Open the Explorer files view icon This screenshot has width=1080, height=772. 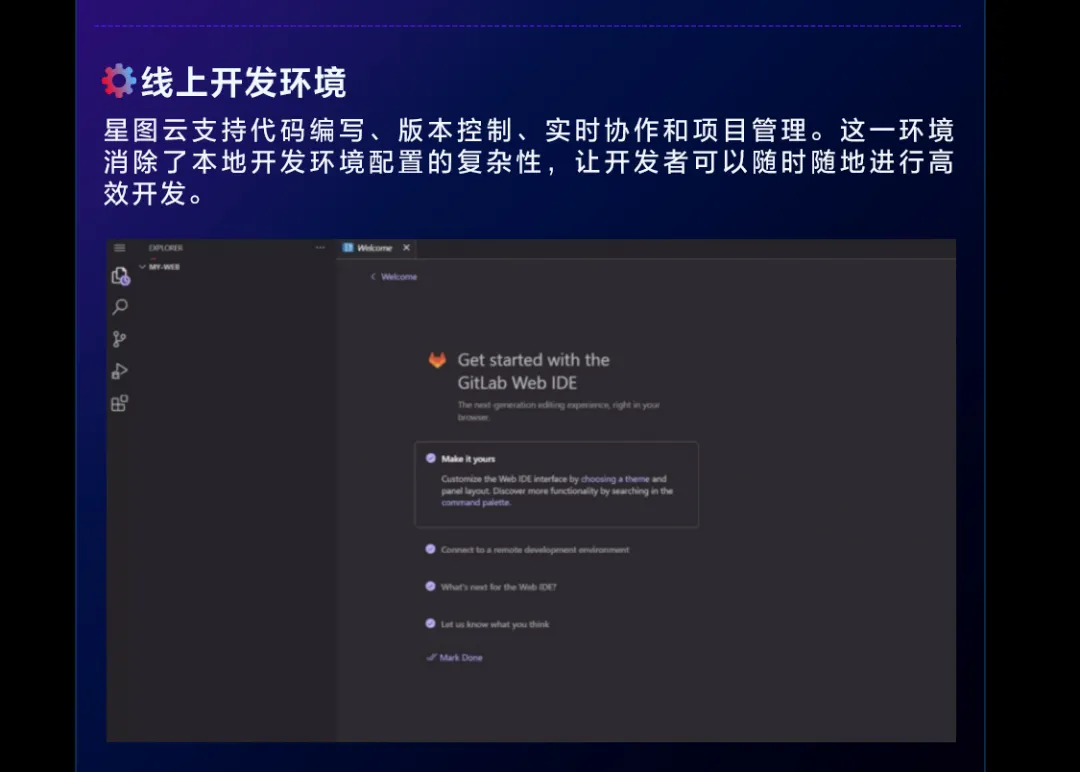[x=120, y=276]
